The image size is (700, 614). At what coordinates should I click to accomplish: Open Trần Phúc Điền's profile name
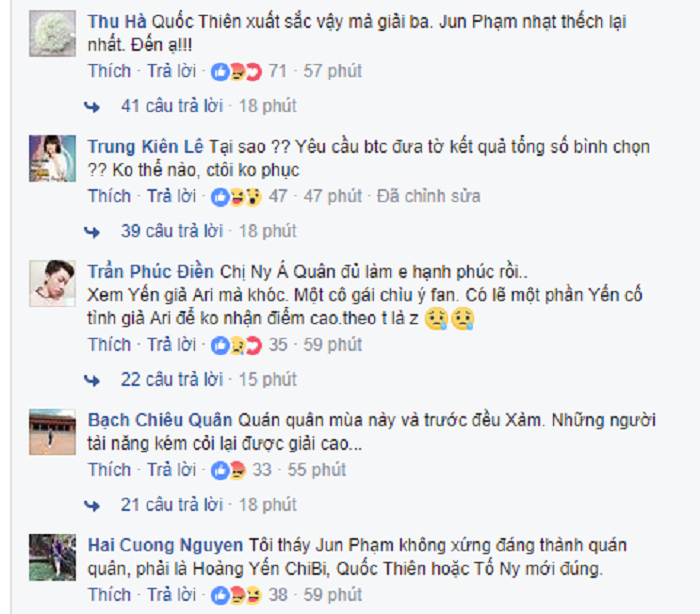[150, 271]
